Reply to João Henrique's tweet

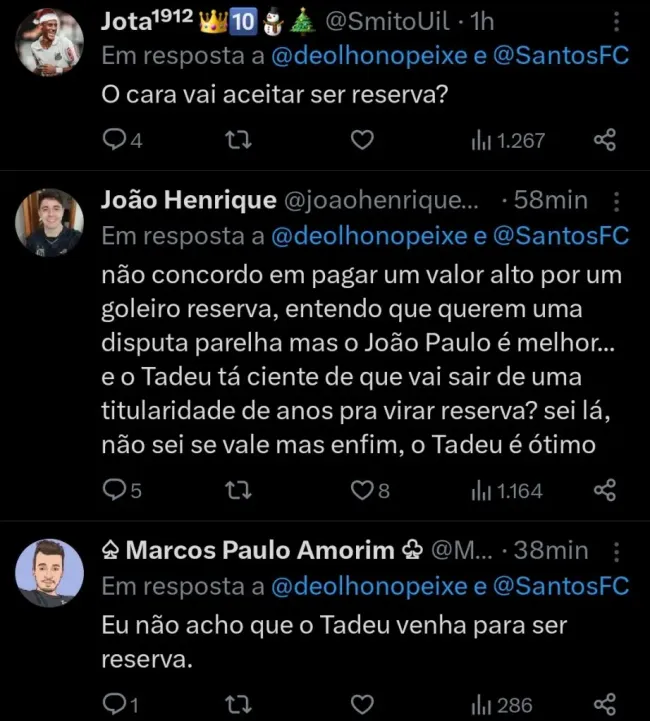[116, 490]
